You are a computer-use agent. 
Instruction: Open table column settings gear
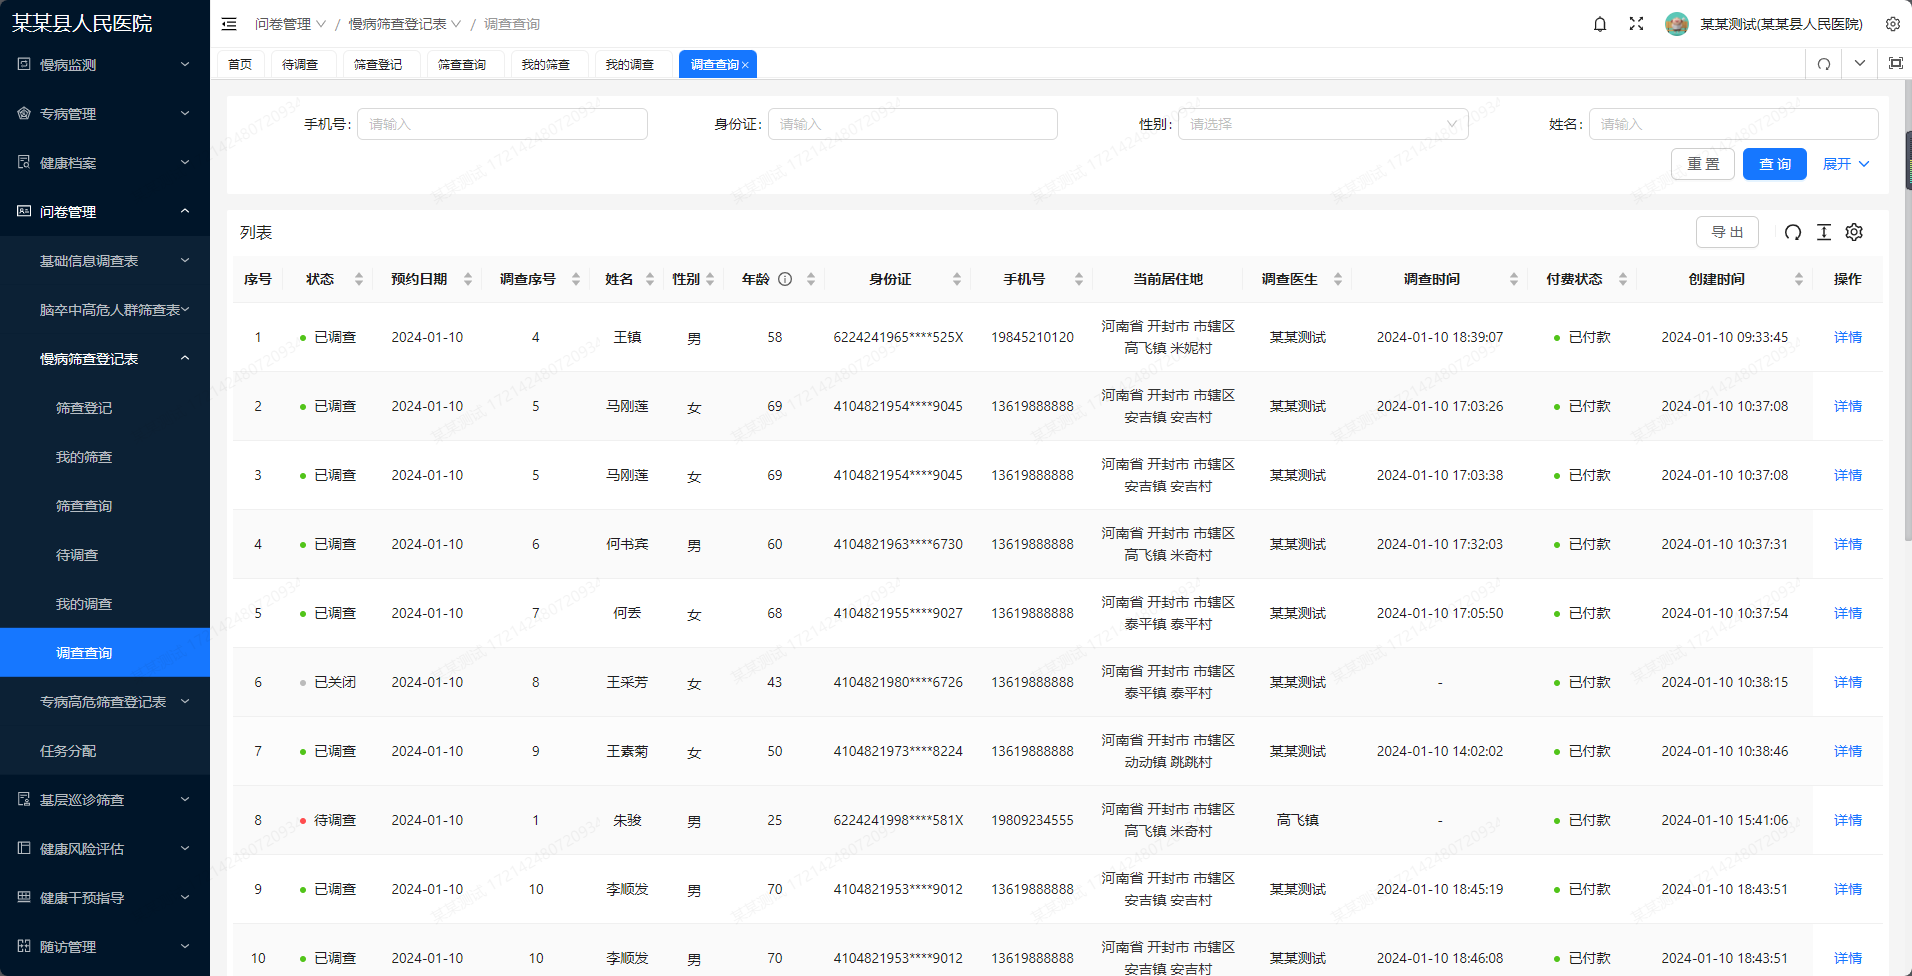(1854, 232)
